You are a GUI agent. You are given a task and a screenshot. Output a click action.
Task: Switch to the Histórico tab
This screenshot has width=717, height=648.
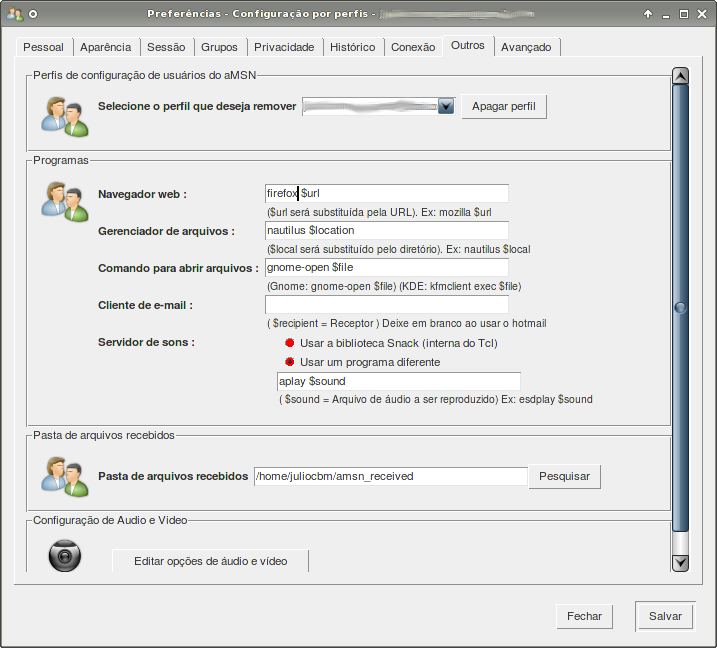[353, 47]
